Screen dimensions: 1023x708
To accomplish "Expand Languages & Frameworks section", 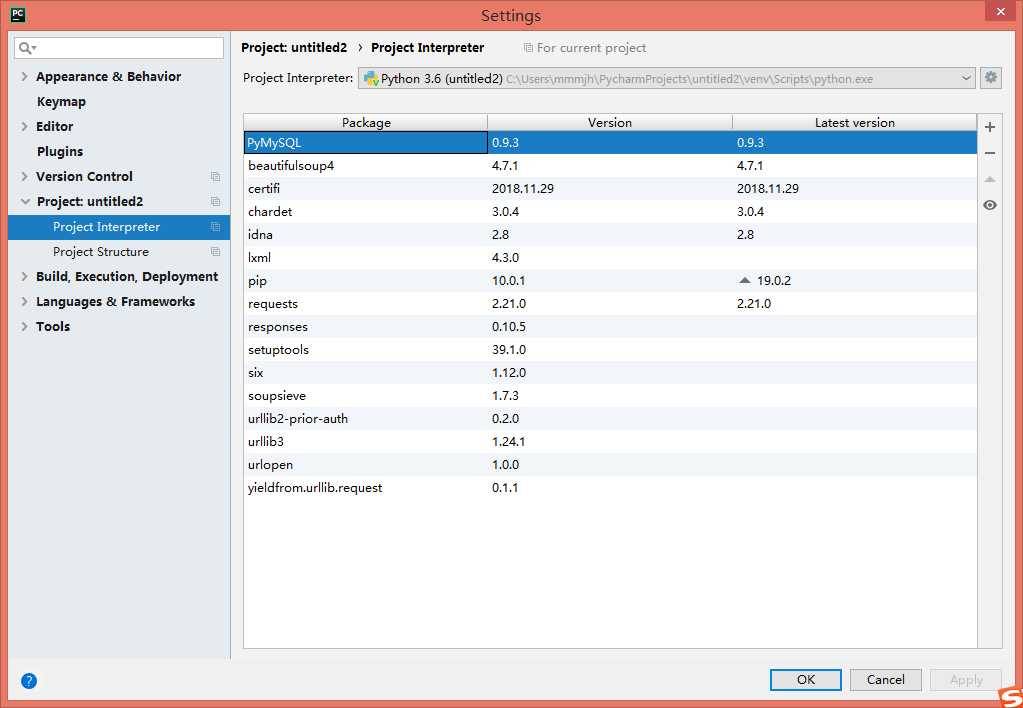I will (x=24, y=301).
